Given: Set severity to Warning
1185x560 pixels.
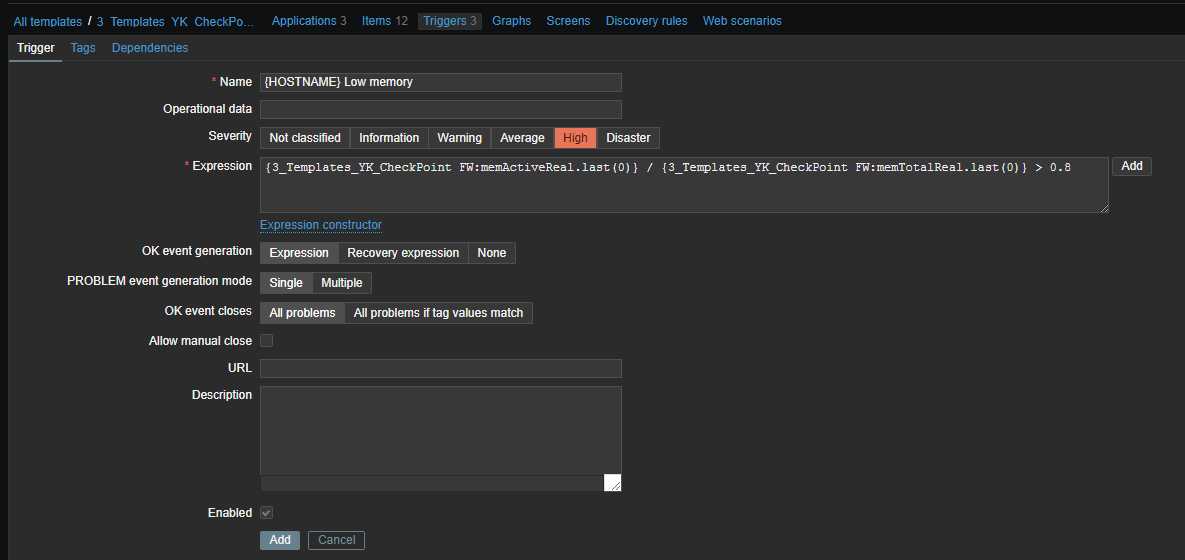Looking at the screenshot, I should (x=459, y=138).
